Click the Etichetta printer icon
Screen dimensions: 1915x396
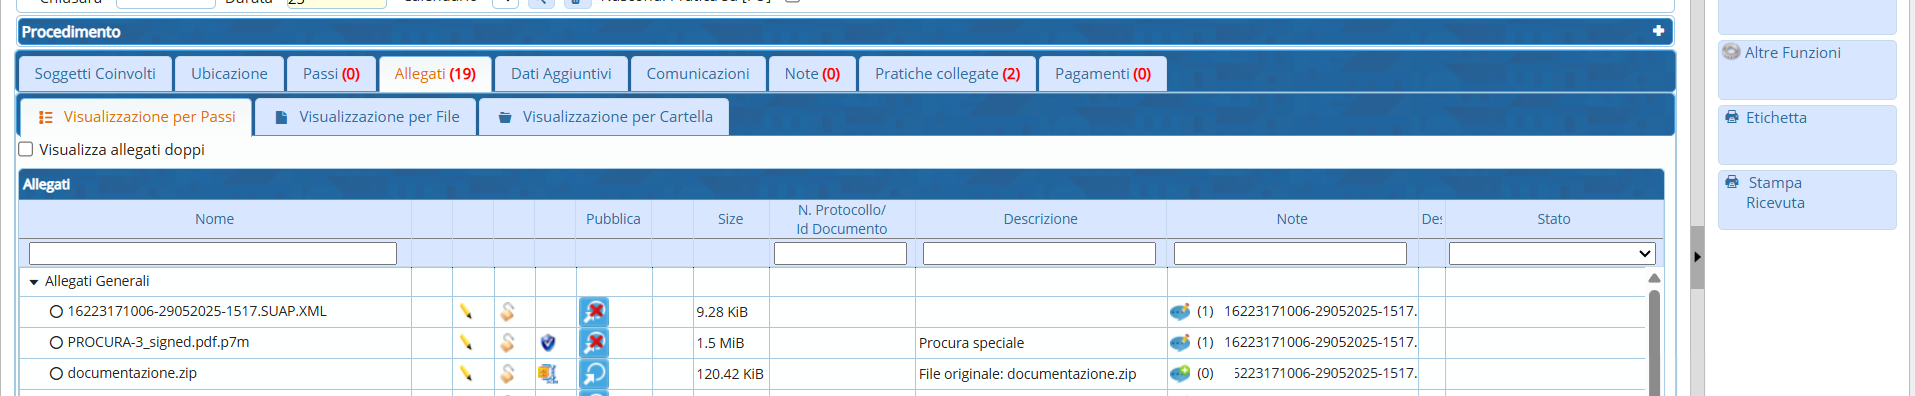pos(1732,117)
